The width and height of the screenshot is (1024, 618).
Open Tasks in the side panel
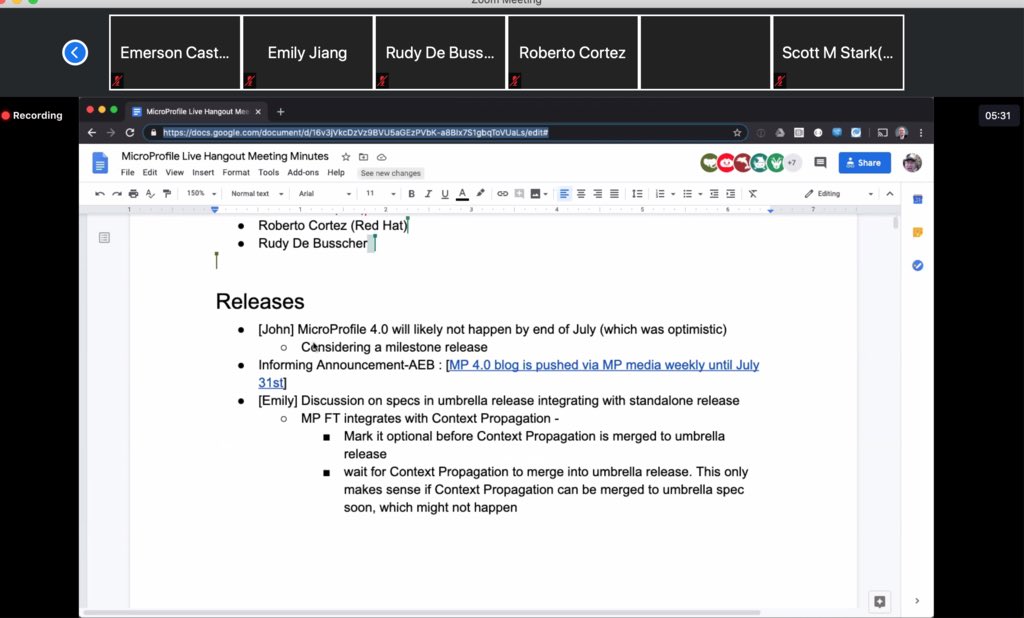point(918,265)
